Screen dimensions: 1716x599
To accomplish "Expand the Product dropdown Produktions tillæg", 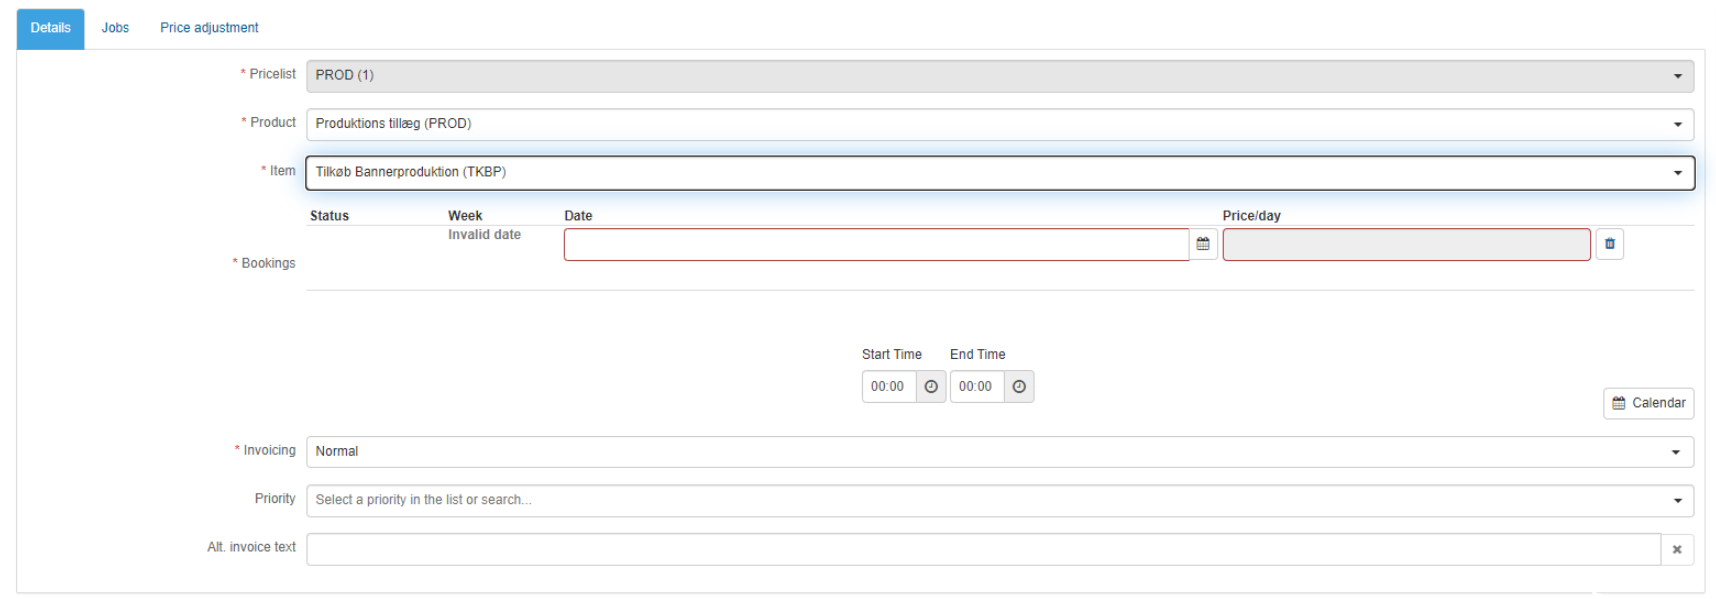I will pos(1000,124).
